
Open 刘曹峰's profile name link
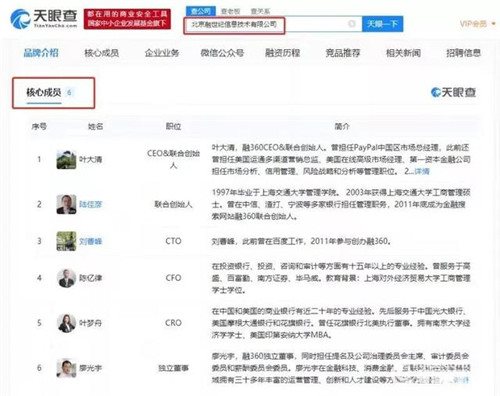[90, 241]
